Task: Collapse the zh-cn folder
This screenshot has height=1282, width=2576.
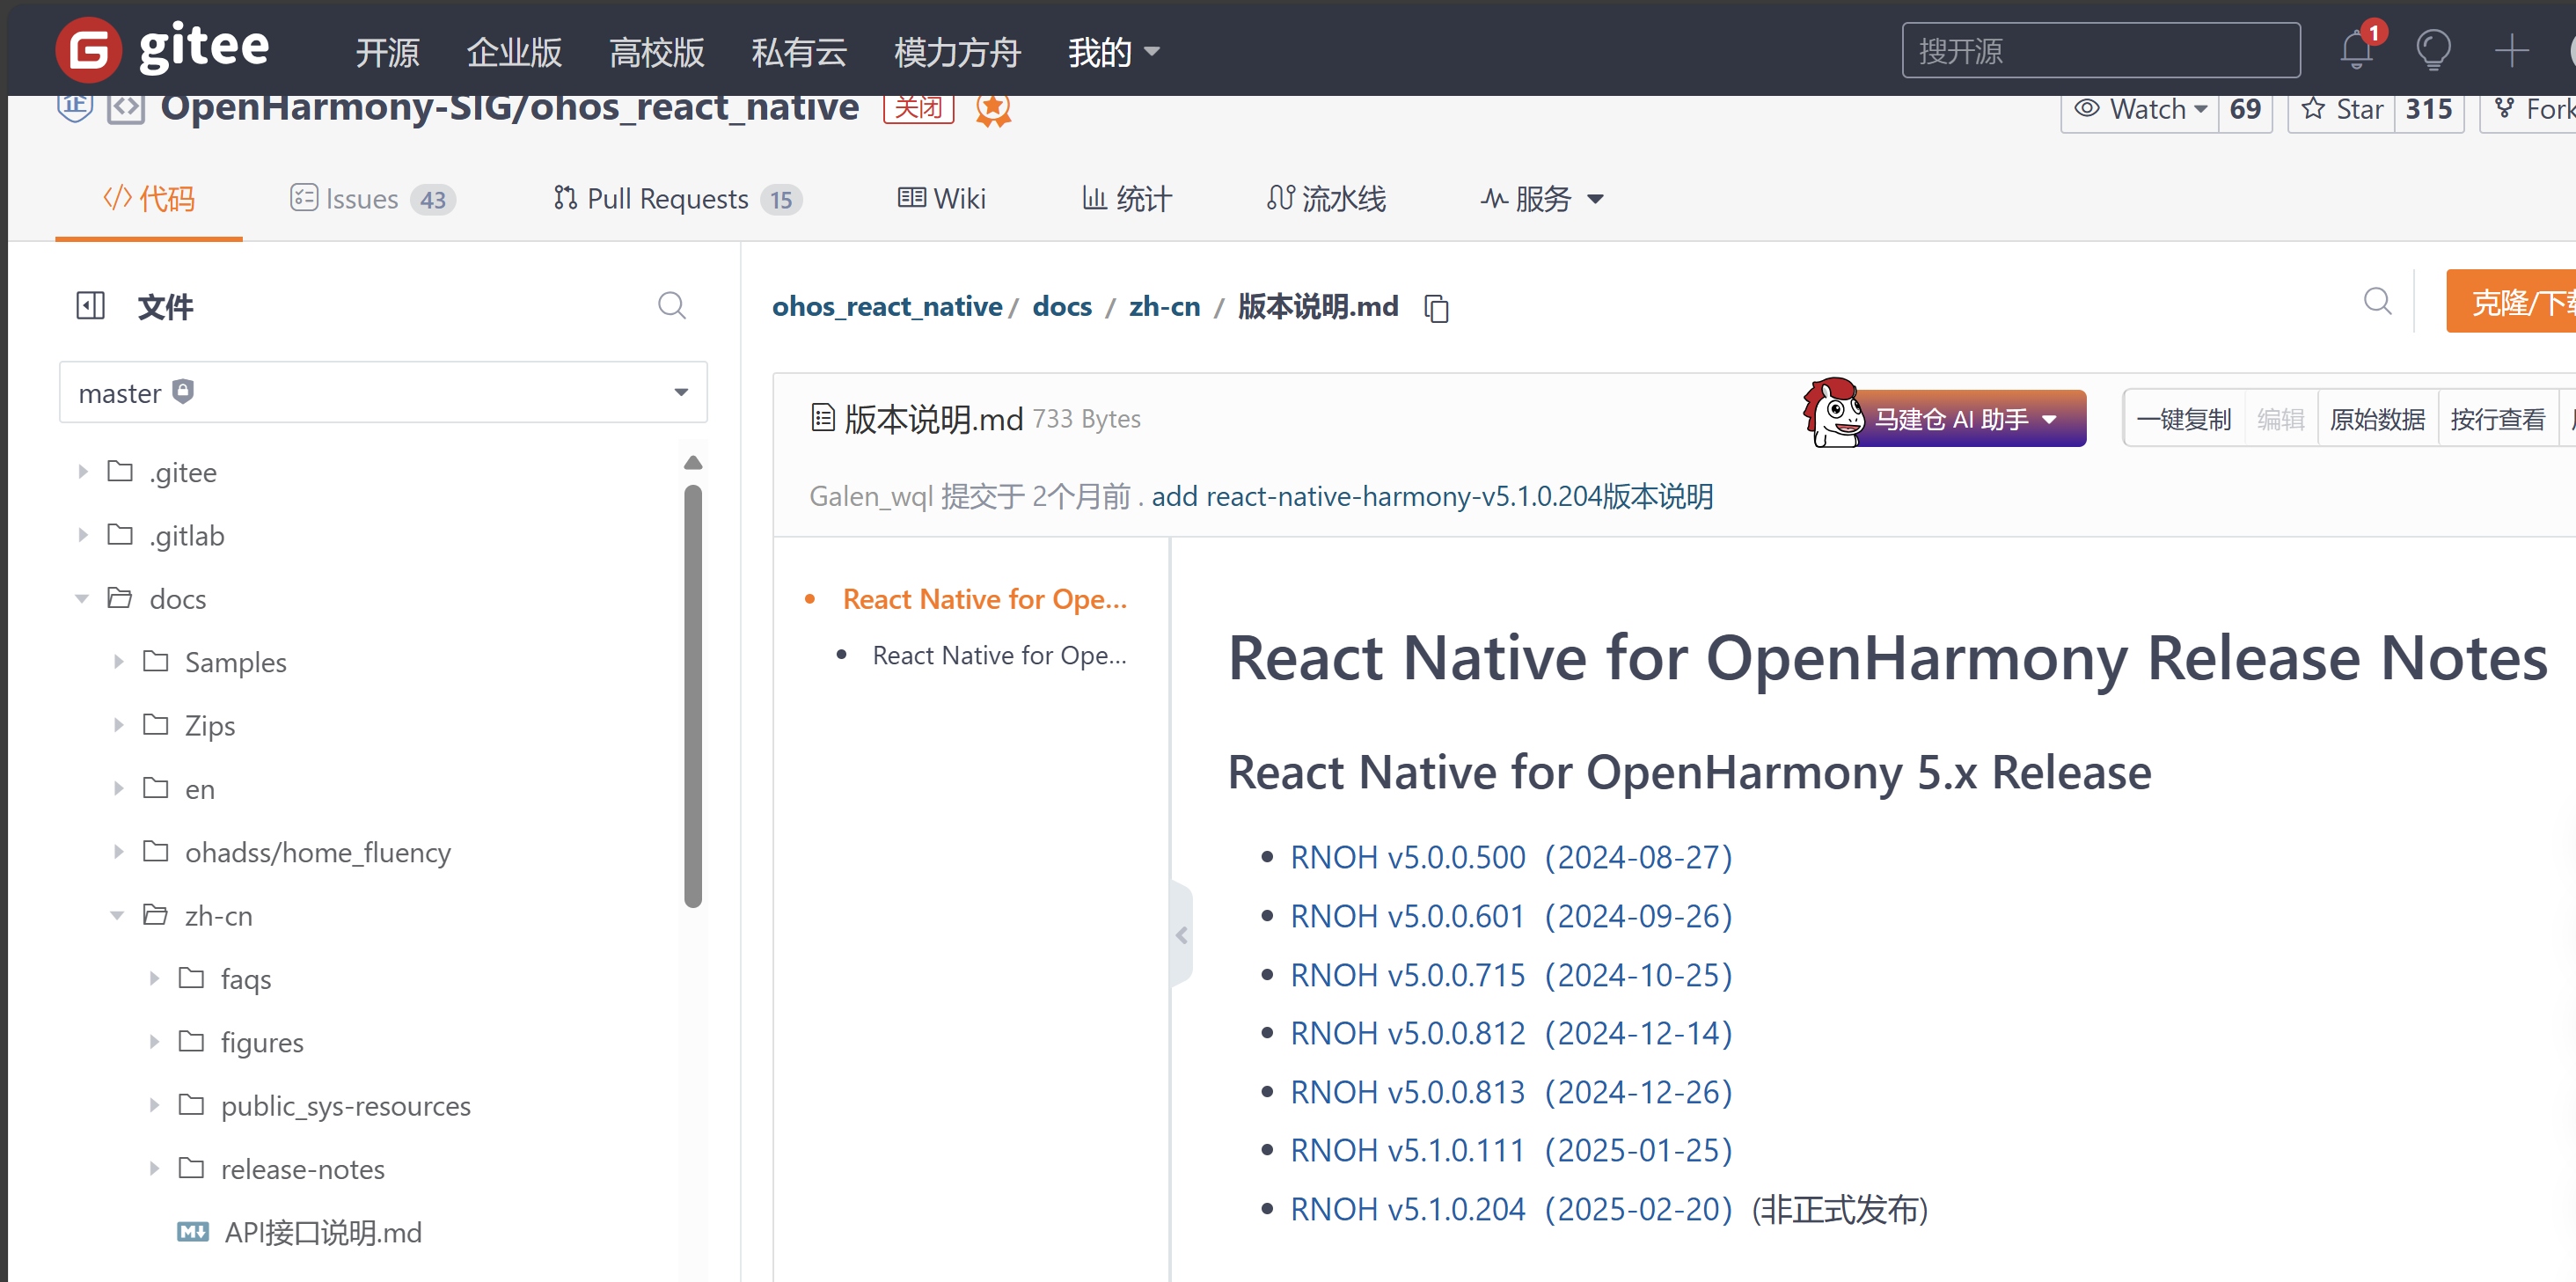Action: click(117, 915)
